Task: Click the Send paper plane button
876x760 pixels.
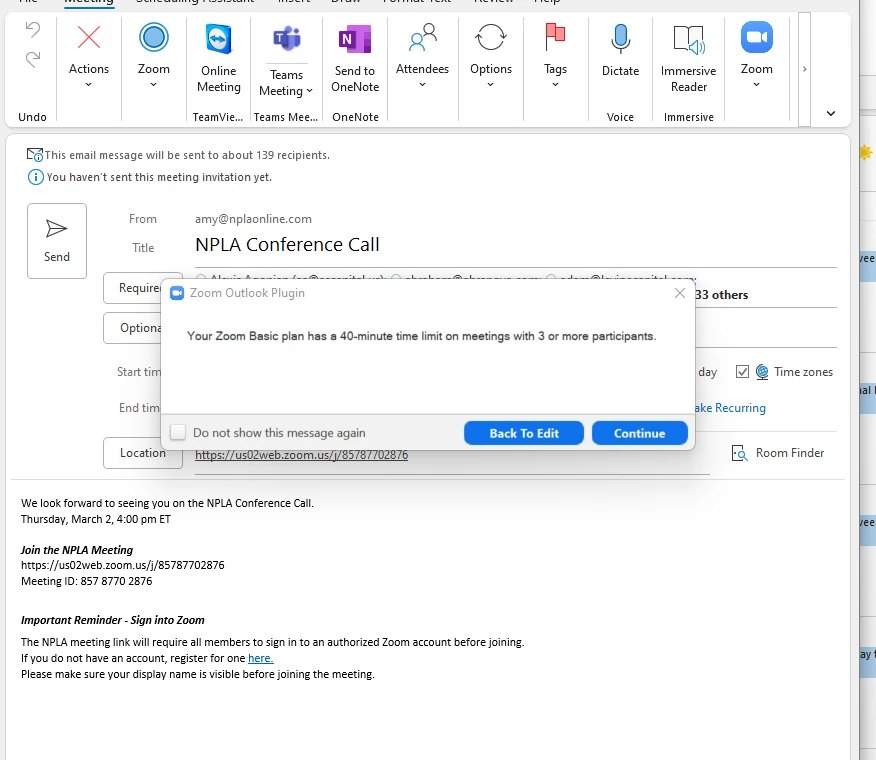Action: (x=56, y=241)
